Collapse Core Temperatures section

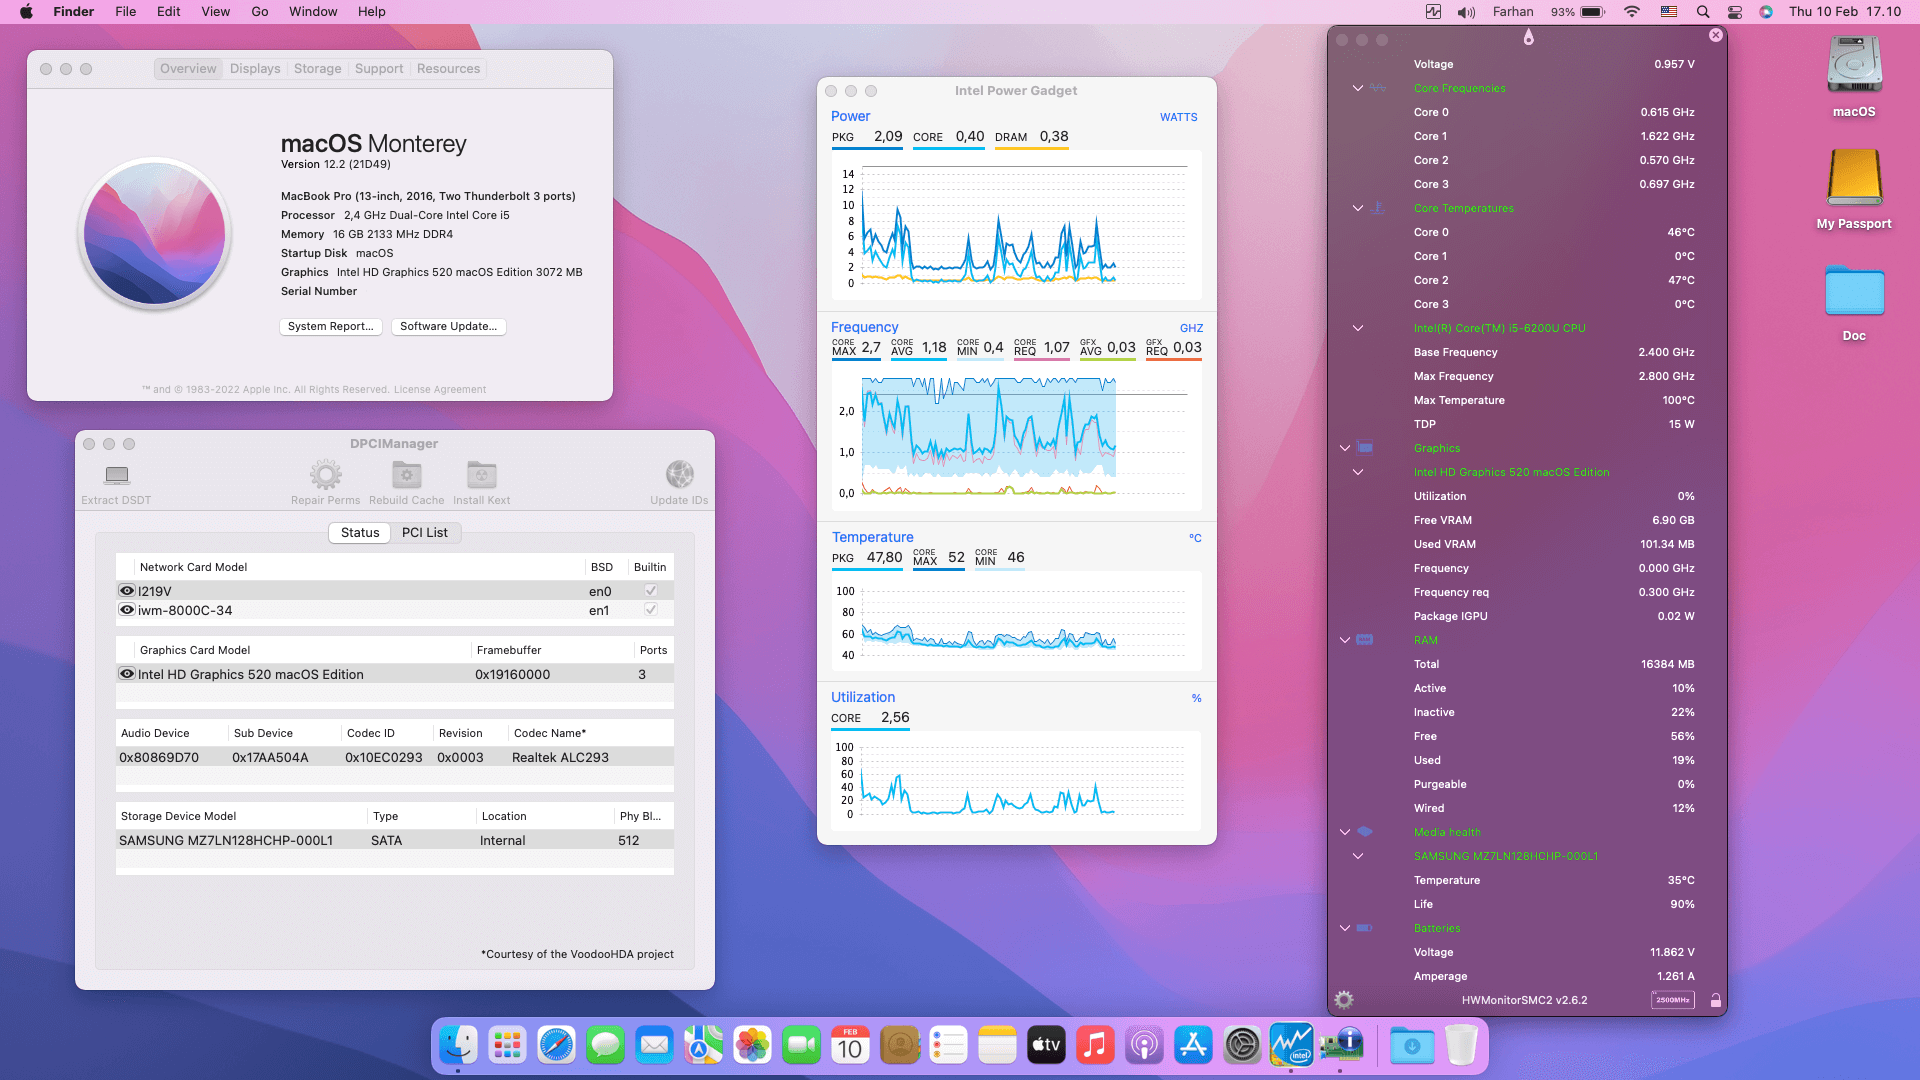1358,208
